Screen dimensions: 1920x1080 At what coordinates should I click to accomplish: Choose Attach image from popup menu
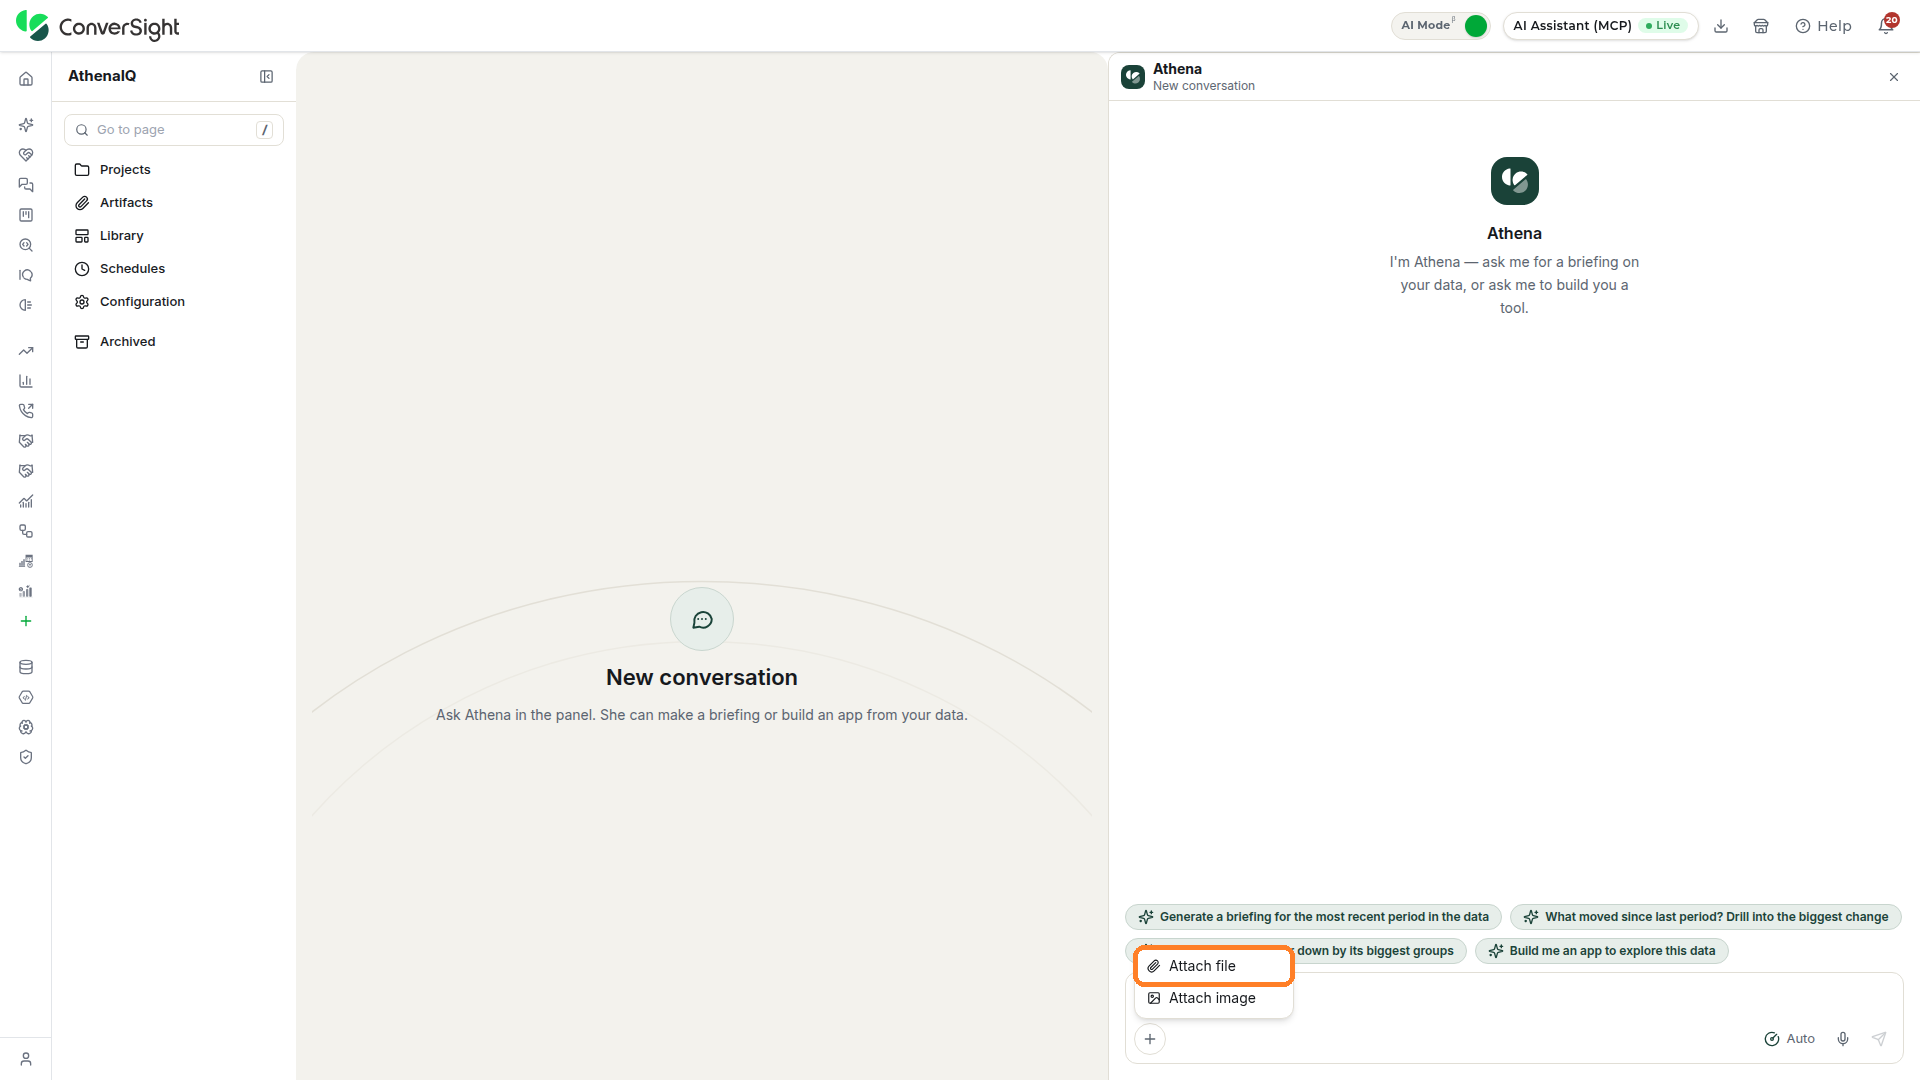pyautogui.click(x=1214, y=998)
